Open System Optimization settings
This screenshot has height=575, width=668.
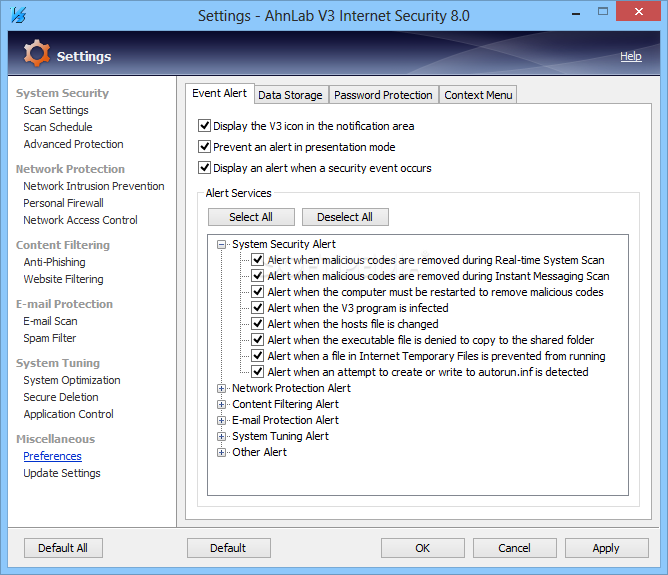tap(72, 380)
